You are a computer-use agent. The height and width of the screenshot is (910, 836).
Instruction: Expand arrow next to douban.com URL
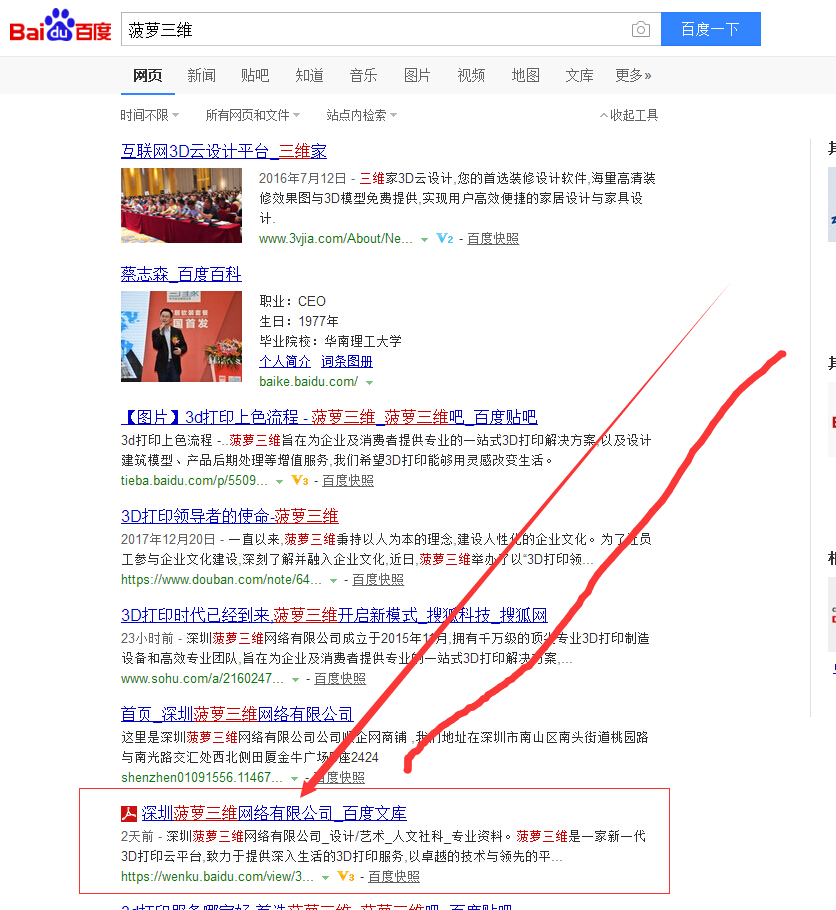(x=333, y=580)
